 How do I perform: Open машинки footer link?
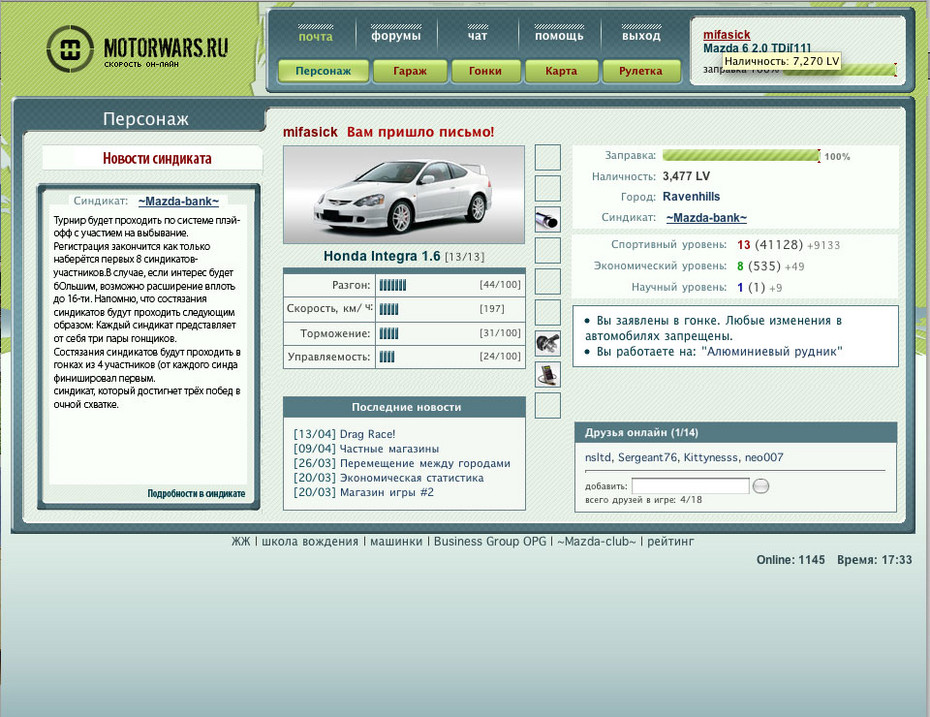pos(396,541)
